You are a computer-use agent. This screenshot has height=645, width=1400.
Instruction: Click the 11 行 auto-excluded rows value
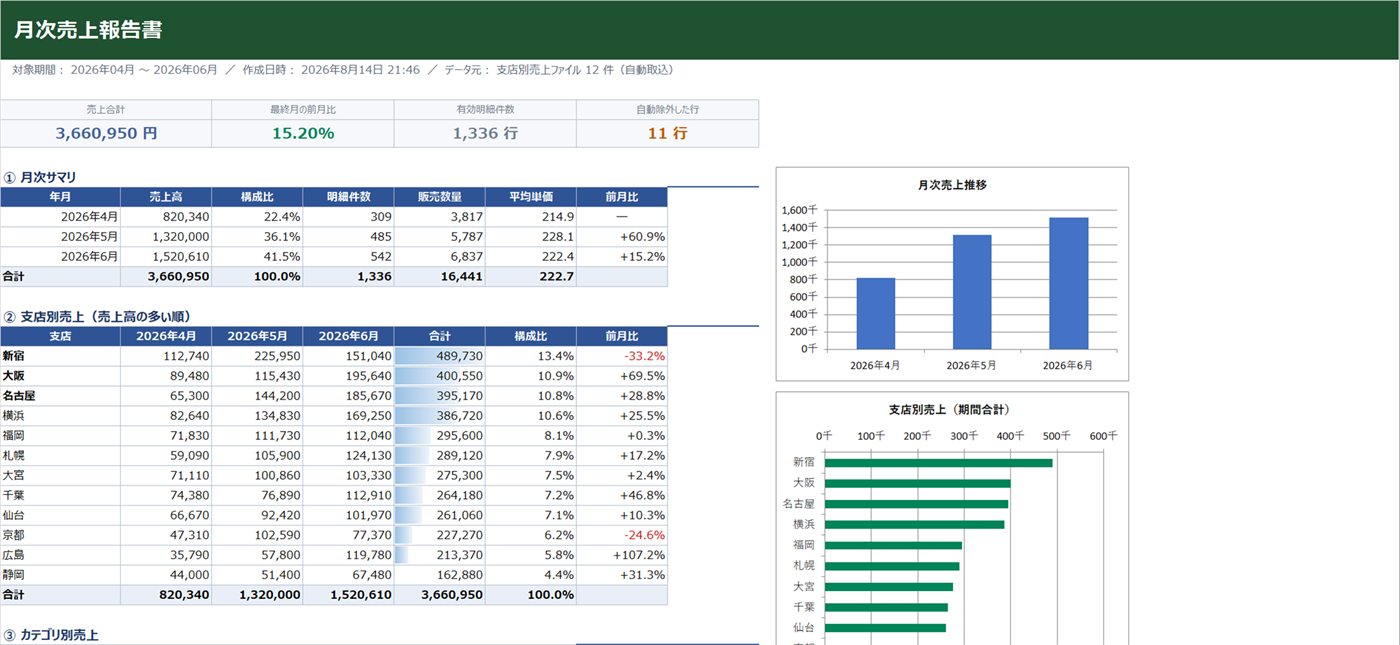click(x=667, y=133)
